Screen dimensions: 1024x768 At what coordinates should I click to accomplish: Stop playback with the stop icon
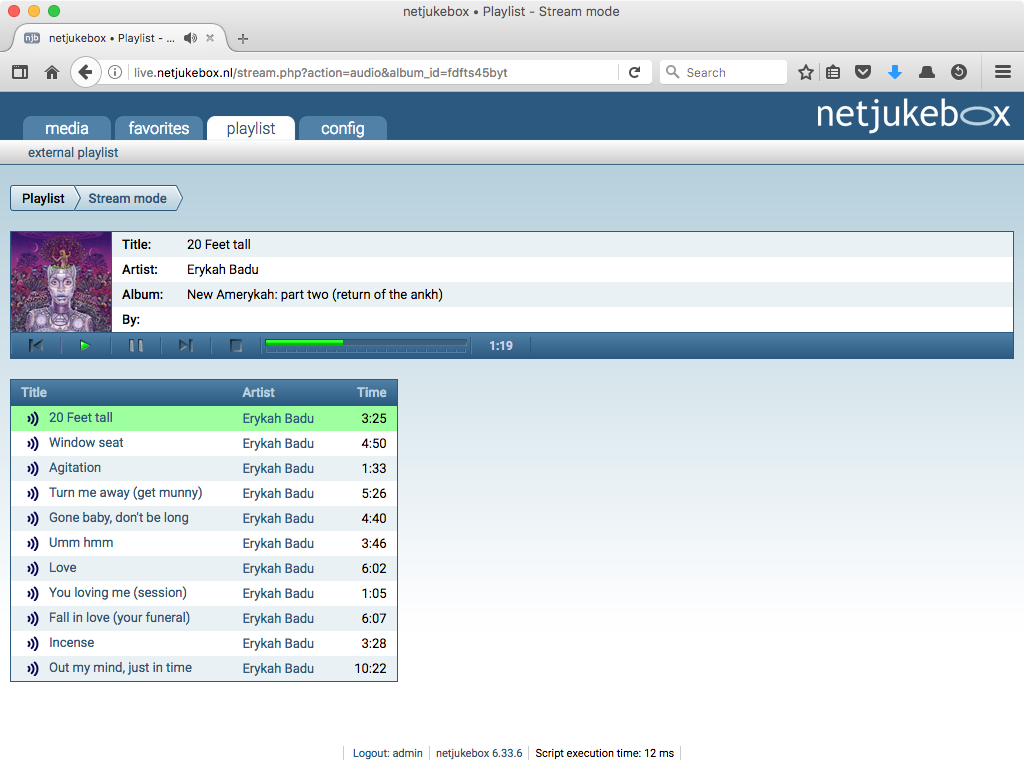tap(236, 345)
